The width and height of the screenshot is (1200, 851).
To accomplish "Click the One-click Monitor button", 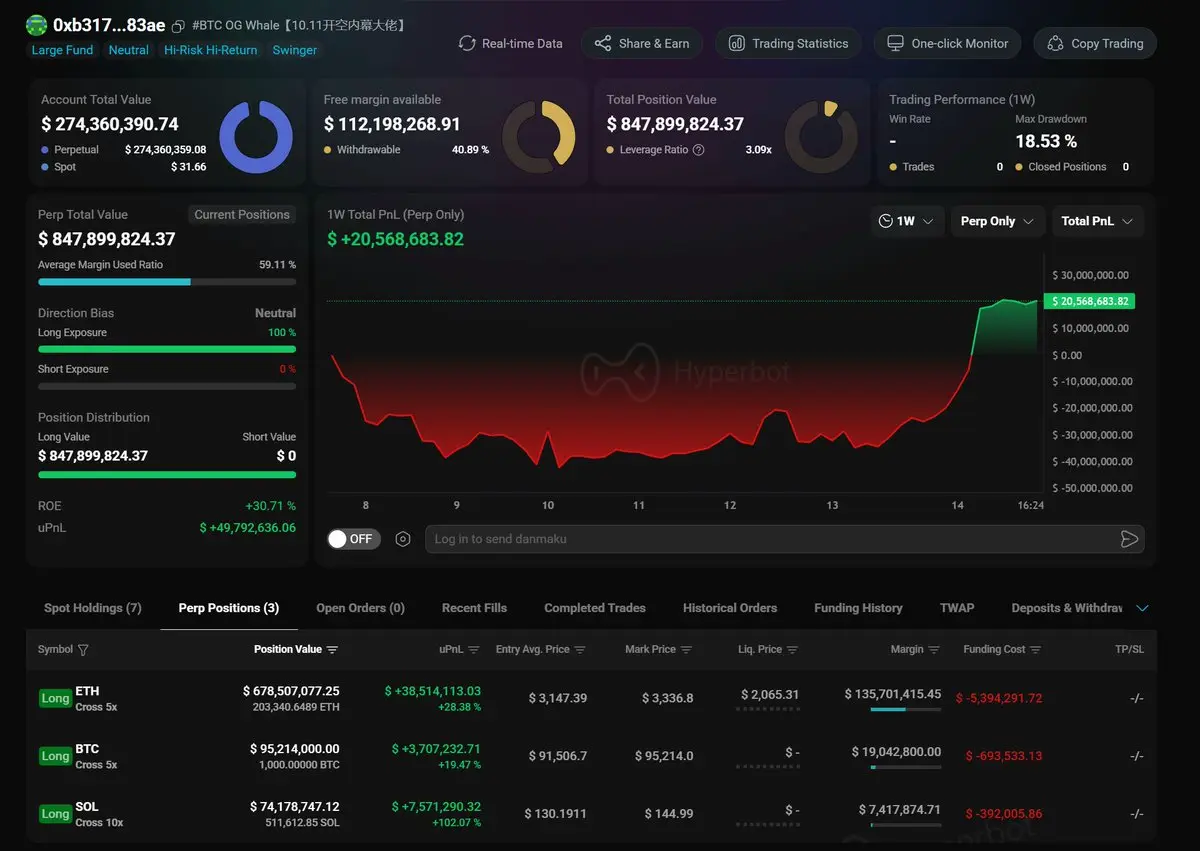I will click(947, 43).
